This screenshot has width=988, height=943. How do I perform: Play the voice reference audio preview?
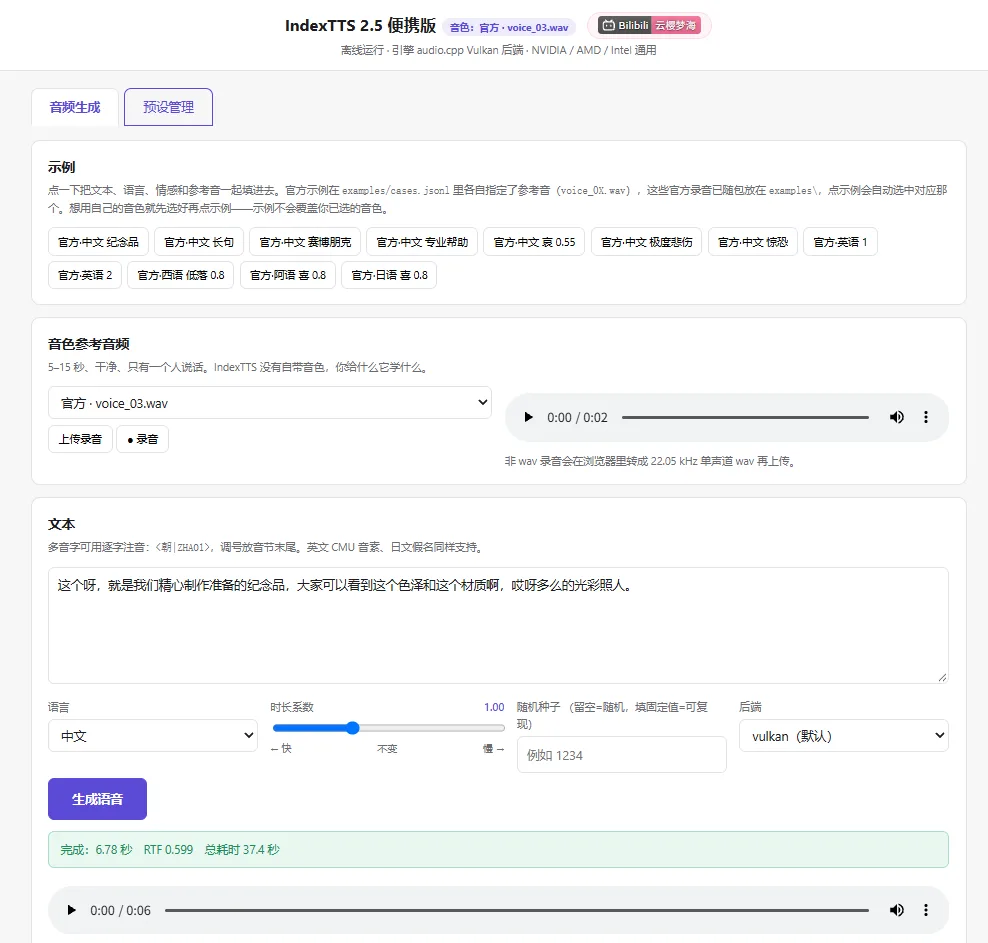529,417
